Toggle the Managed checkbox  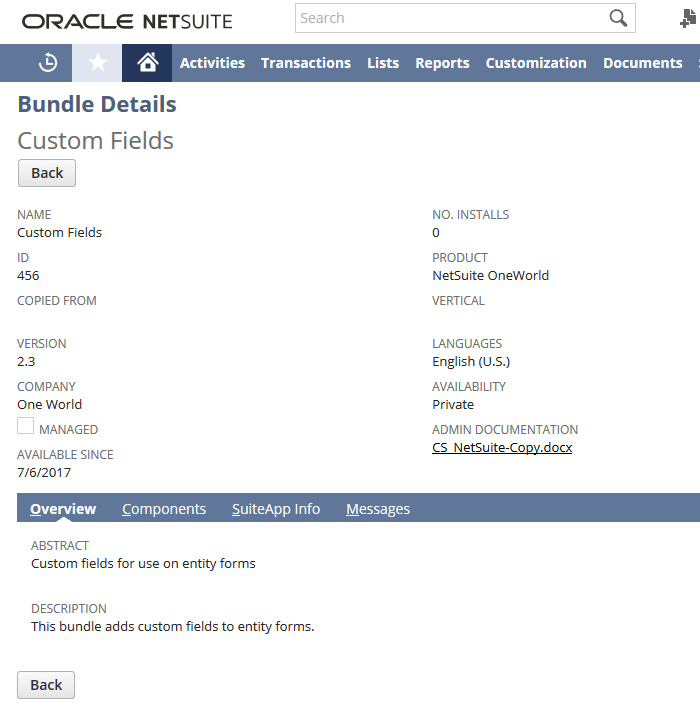(x=25, y=426)
